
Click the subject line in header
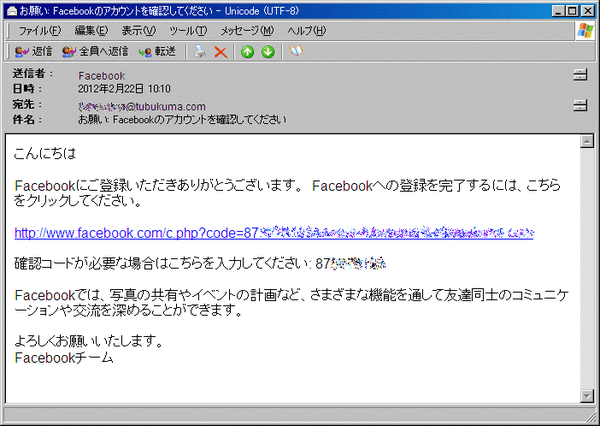click(182, 119)
